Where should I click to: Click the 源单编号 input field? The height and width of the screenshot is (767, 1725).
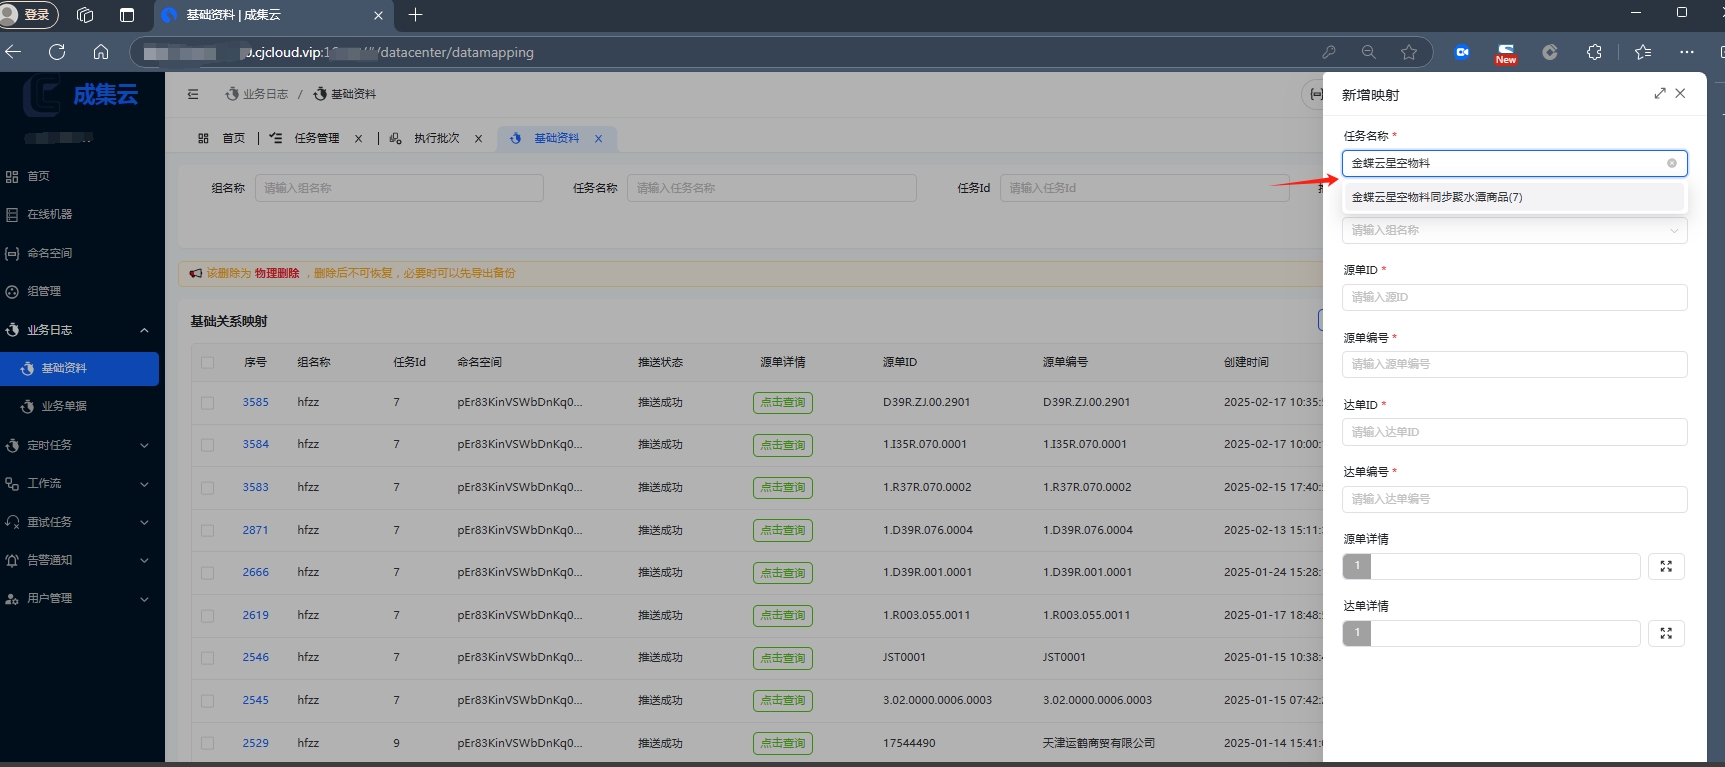(1514, 364)
